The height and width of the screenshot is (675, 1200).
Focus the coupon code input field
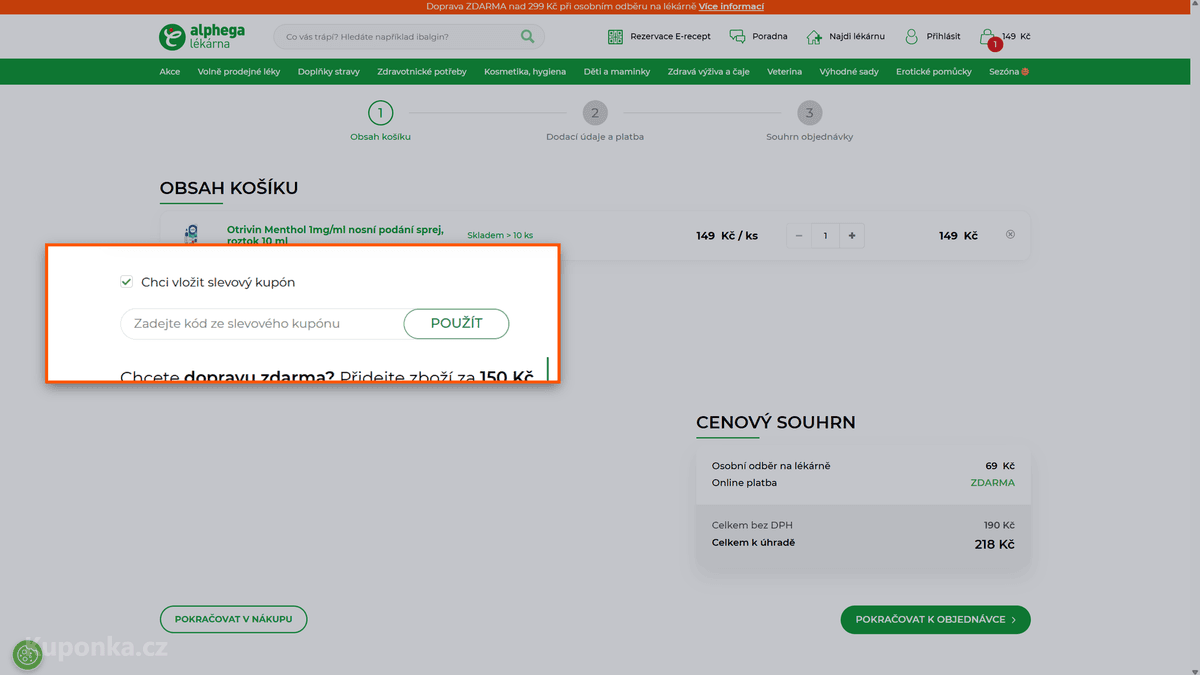point(262,324)
